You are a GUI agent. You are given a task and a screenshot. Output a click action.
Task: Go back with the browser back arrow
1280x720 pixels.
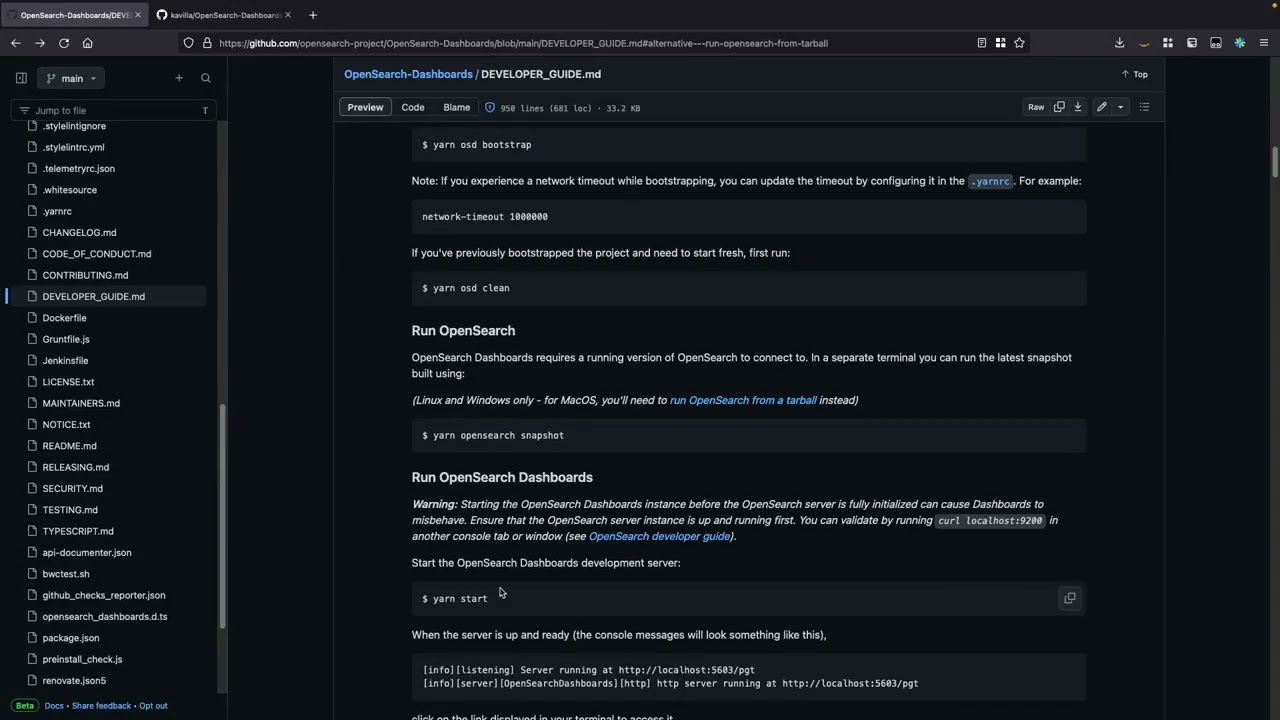click(16, 43)
